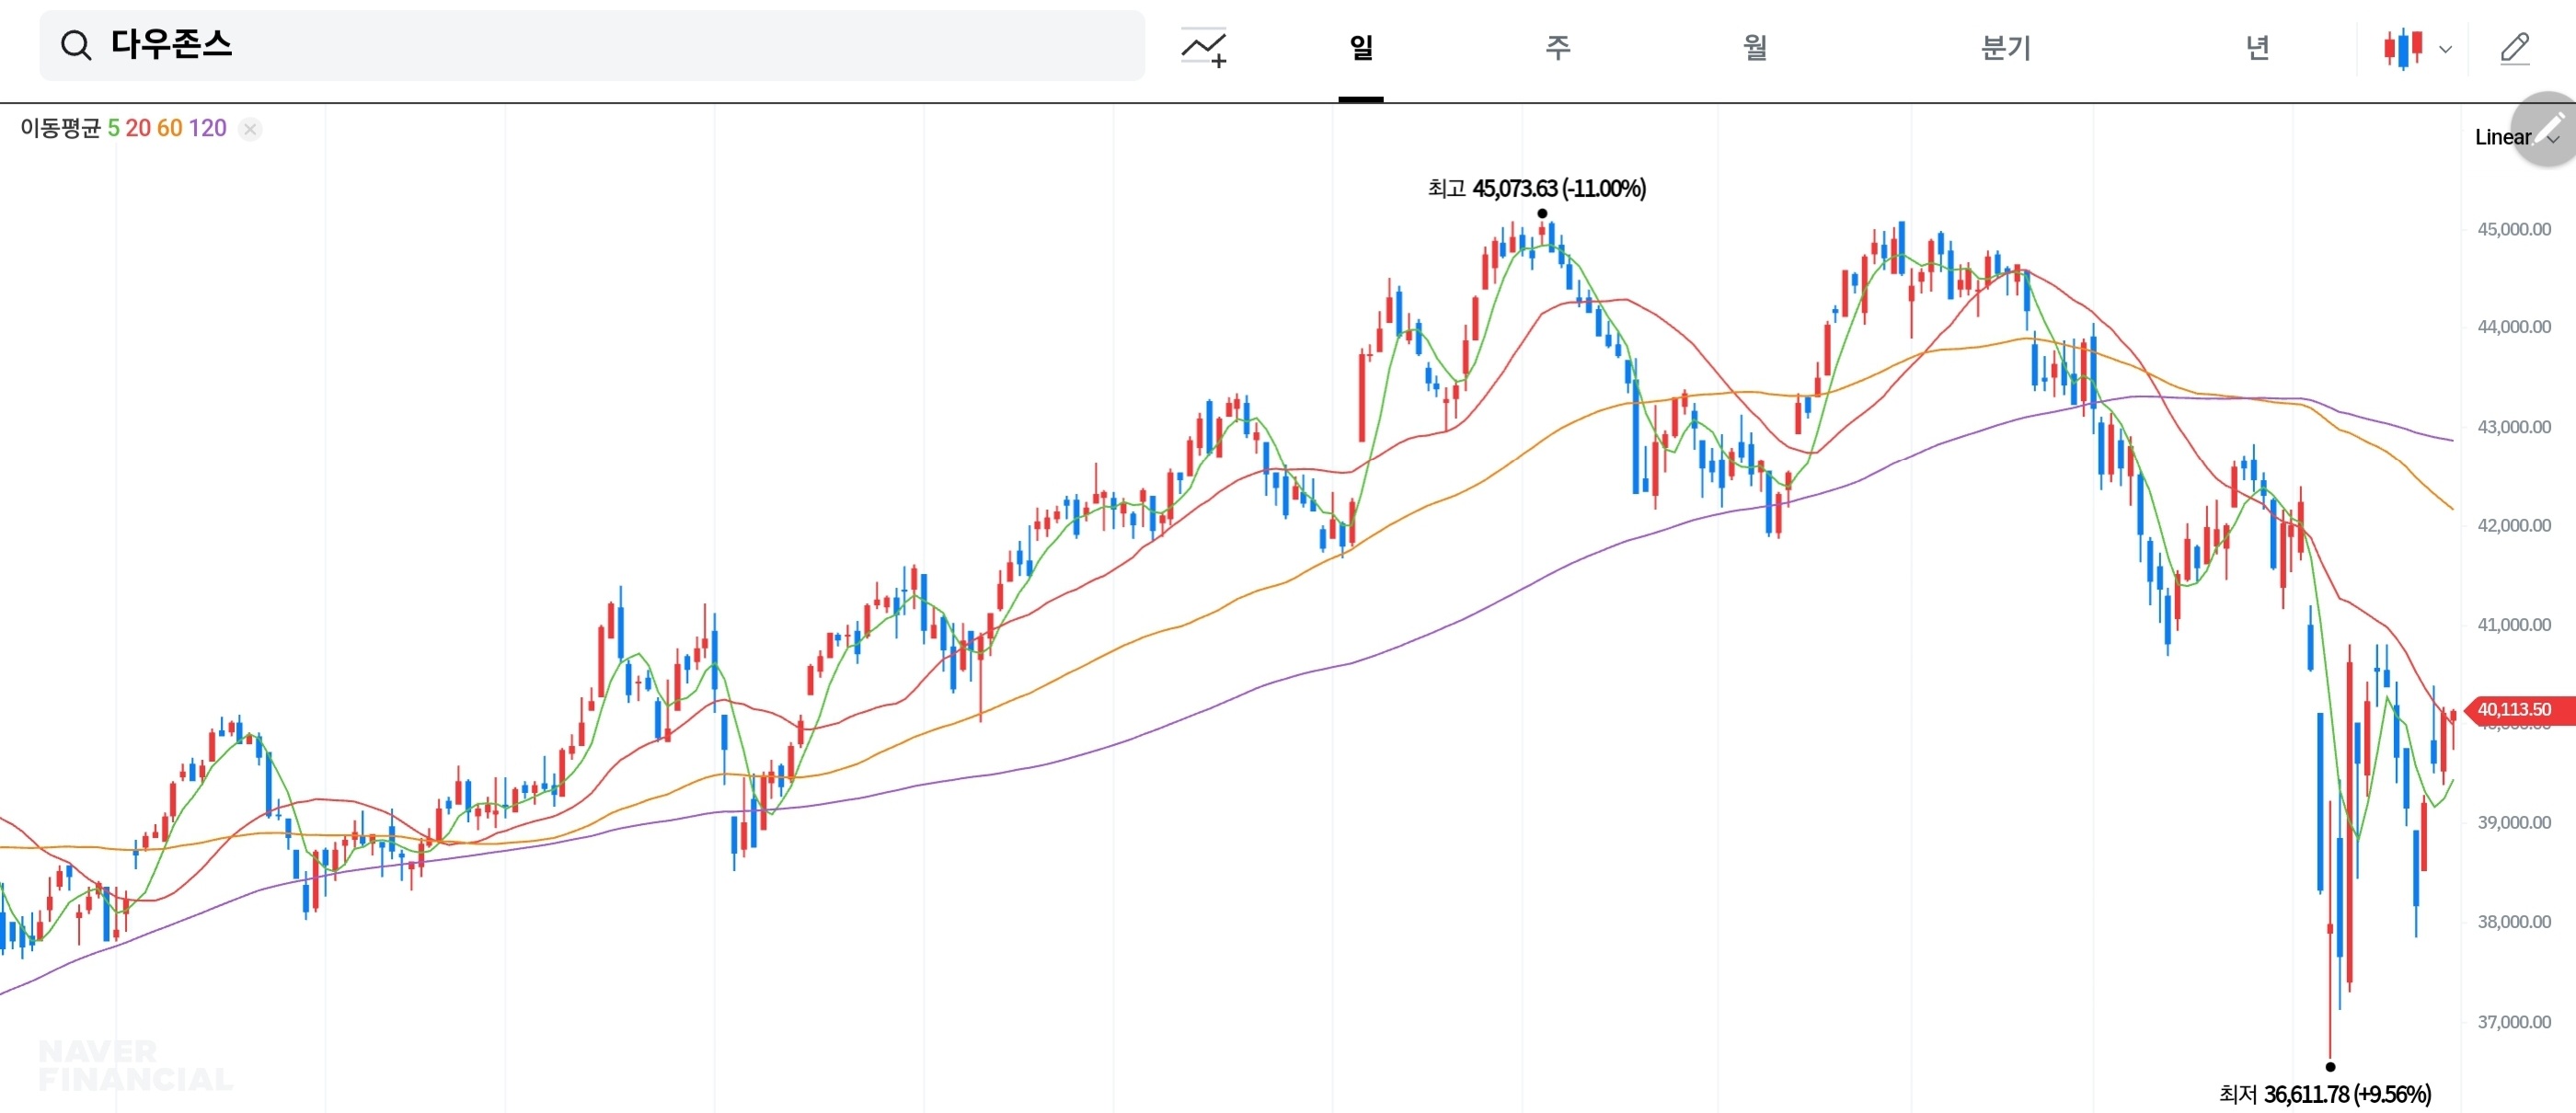Remove the moving average indicator with the x
The image size is (2576, 1113).
[x=250, y=129]
